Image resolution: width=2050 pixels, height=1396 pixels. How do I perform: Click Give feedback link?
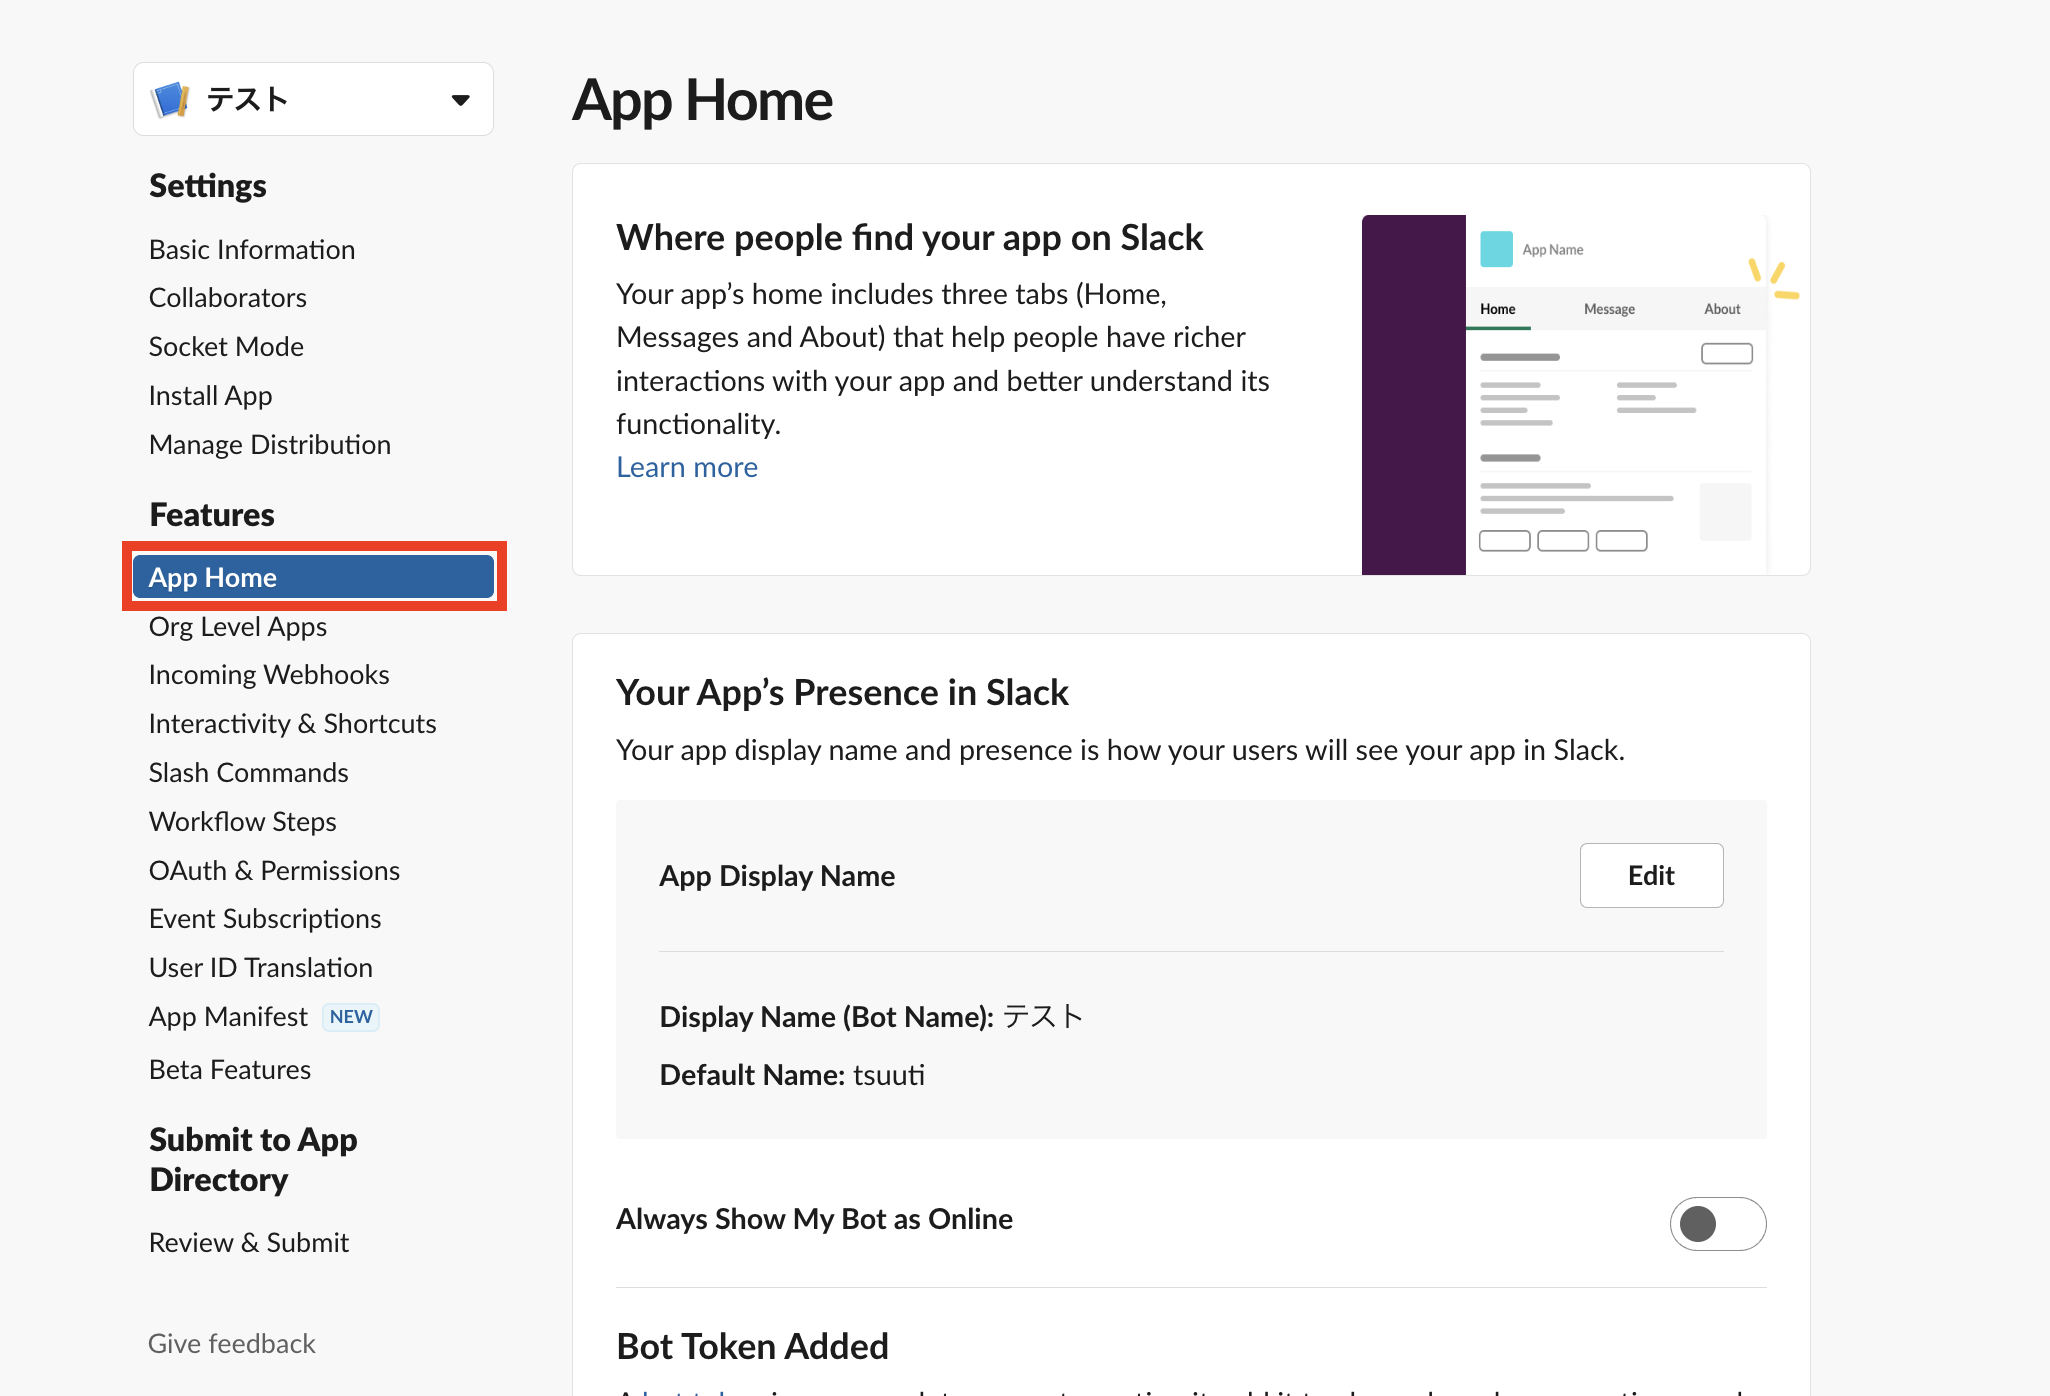point(231,1343)
